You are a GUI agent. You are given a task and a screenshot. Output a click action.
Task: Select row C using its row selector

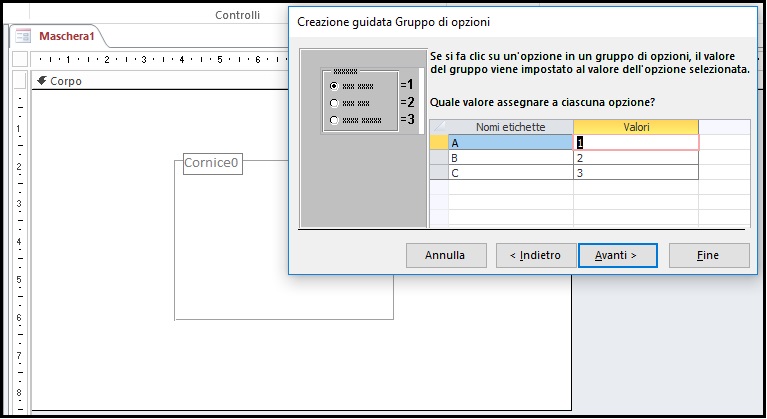pyautogui.click(x=439, y=172)
